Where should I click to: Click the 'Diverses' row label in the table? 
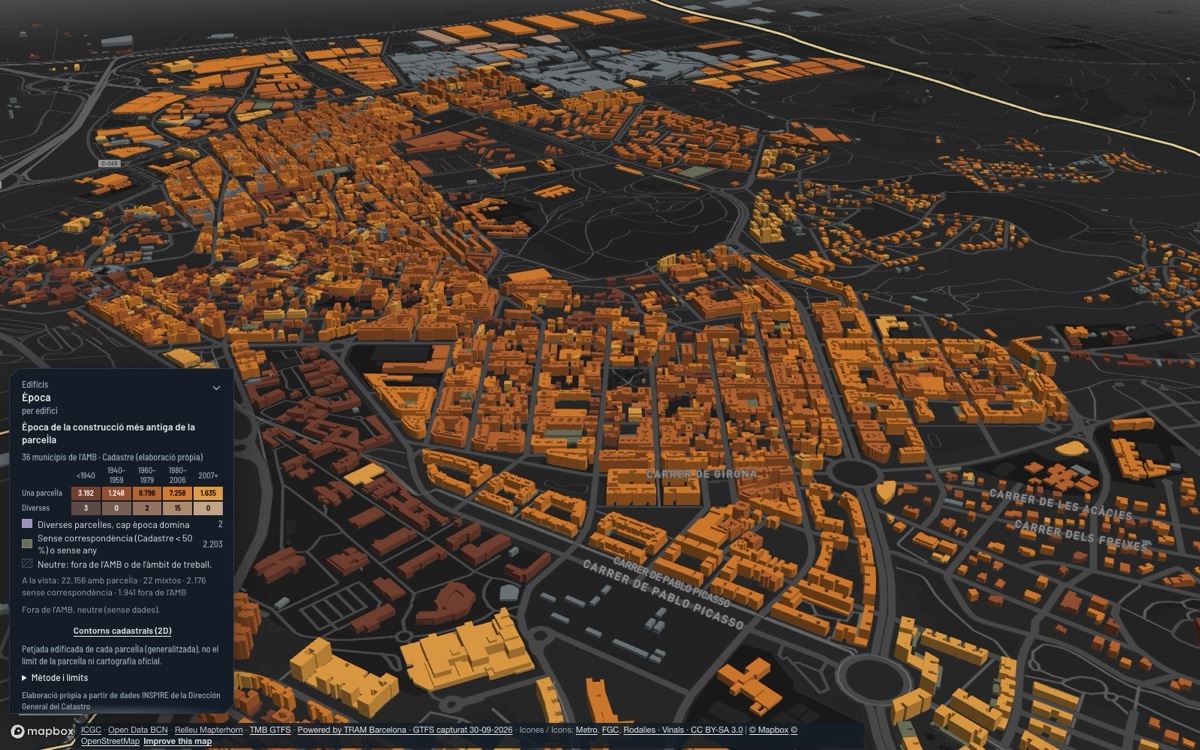tap(37, 508)
